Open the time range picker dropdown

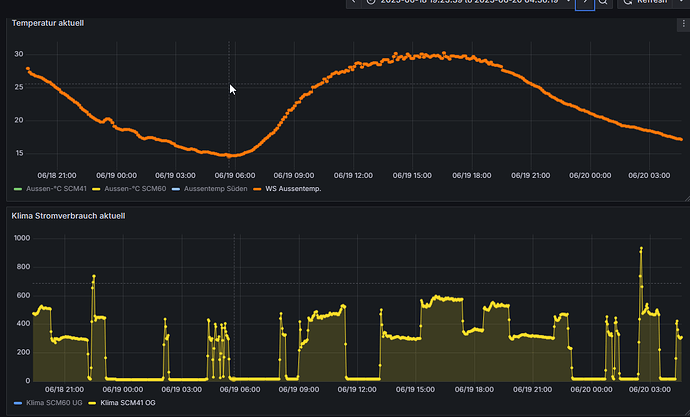[x=468, y=3]
